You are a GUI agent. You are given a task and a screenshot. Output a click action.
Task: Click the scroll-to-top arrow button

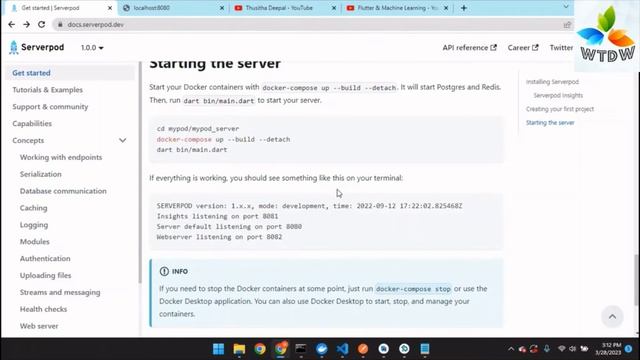(612, 316)
